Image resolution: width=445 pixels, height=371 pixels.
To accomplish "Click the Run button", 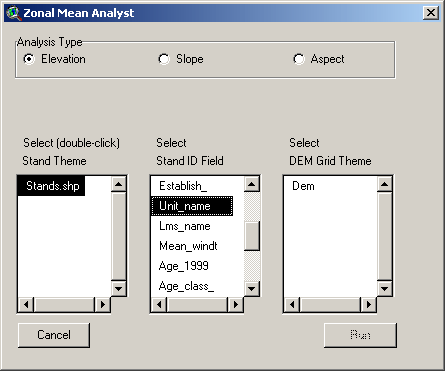I will point(360,335).
